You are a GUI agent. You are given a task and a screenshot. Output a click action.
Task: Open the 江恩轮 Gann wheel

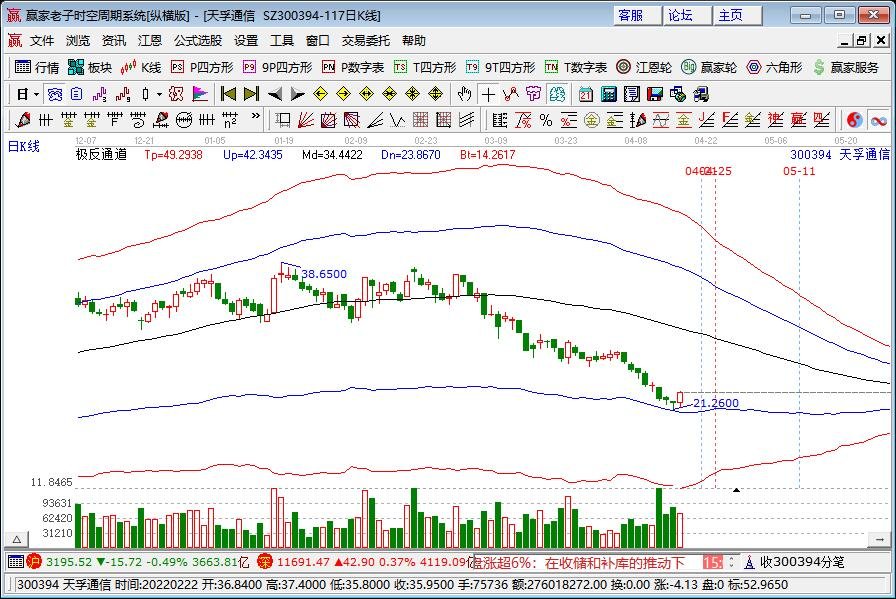click(644, 67)
